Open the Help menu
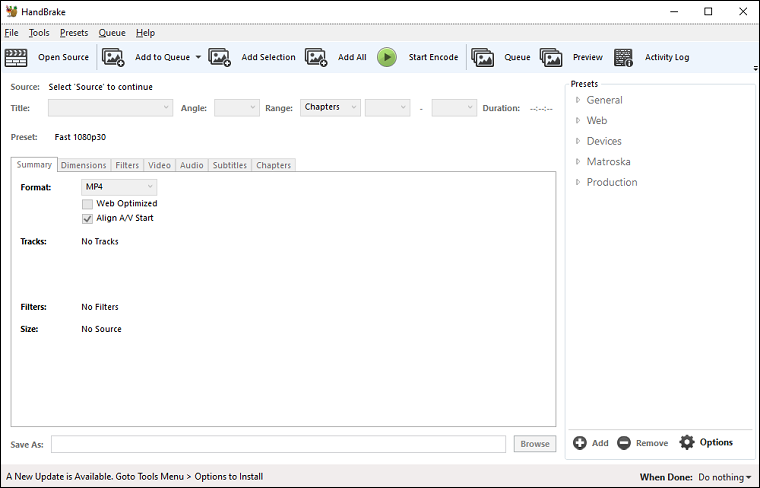Image resolution: width=760 pixels, height=488 pixels. 145,33
